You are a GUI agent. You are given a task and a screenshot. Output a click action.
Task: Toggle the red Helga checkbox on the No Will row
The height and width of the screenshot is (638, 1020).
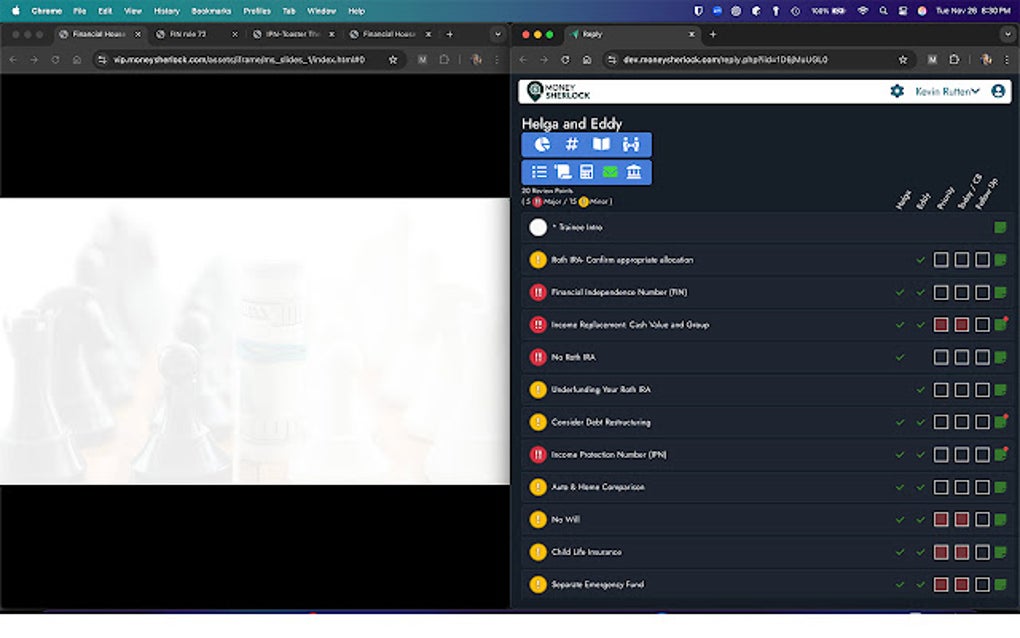pyautogui.click(x=941, y=519)
